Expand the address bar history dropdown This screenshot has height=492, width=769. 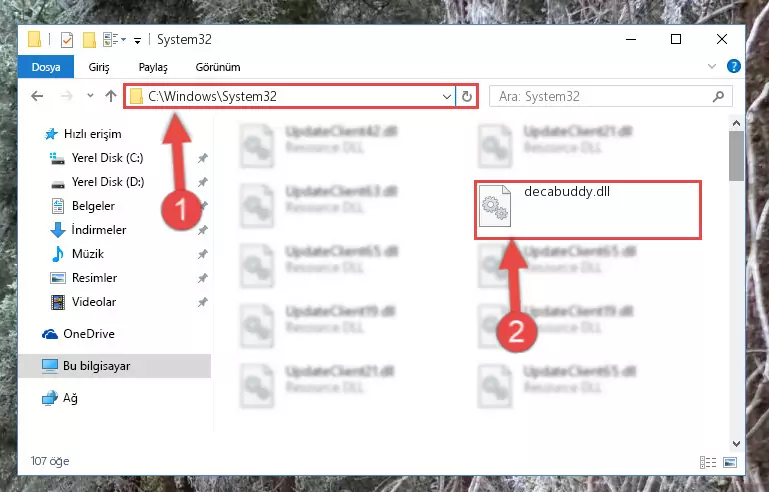coord(446,97)
